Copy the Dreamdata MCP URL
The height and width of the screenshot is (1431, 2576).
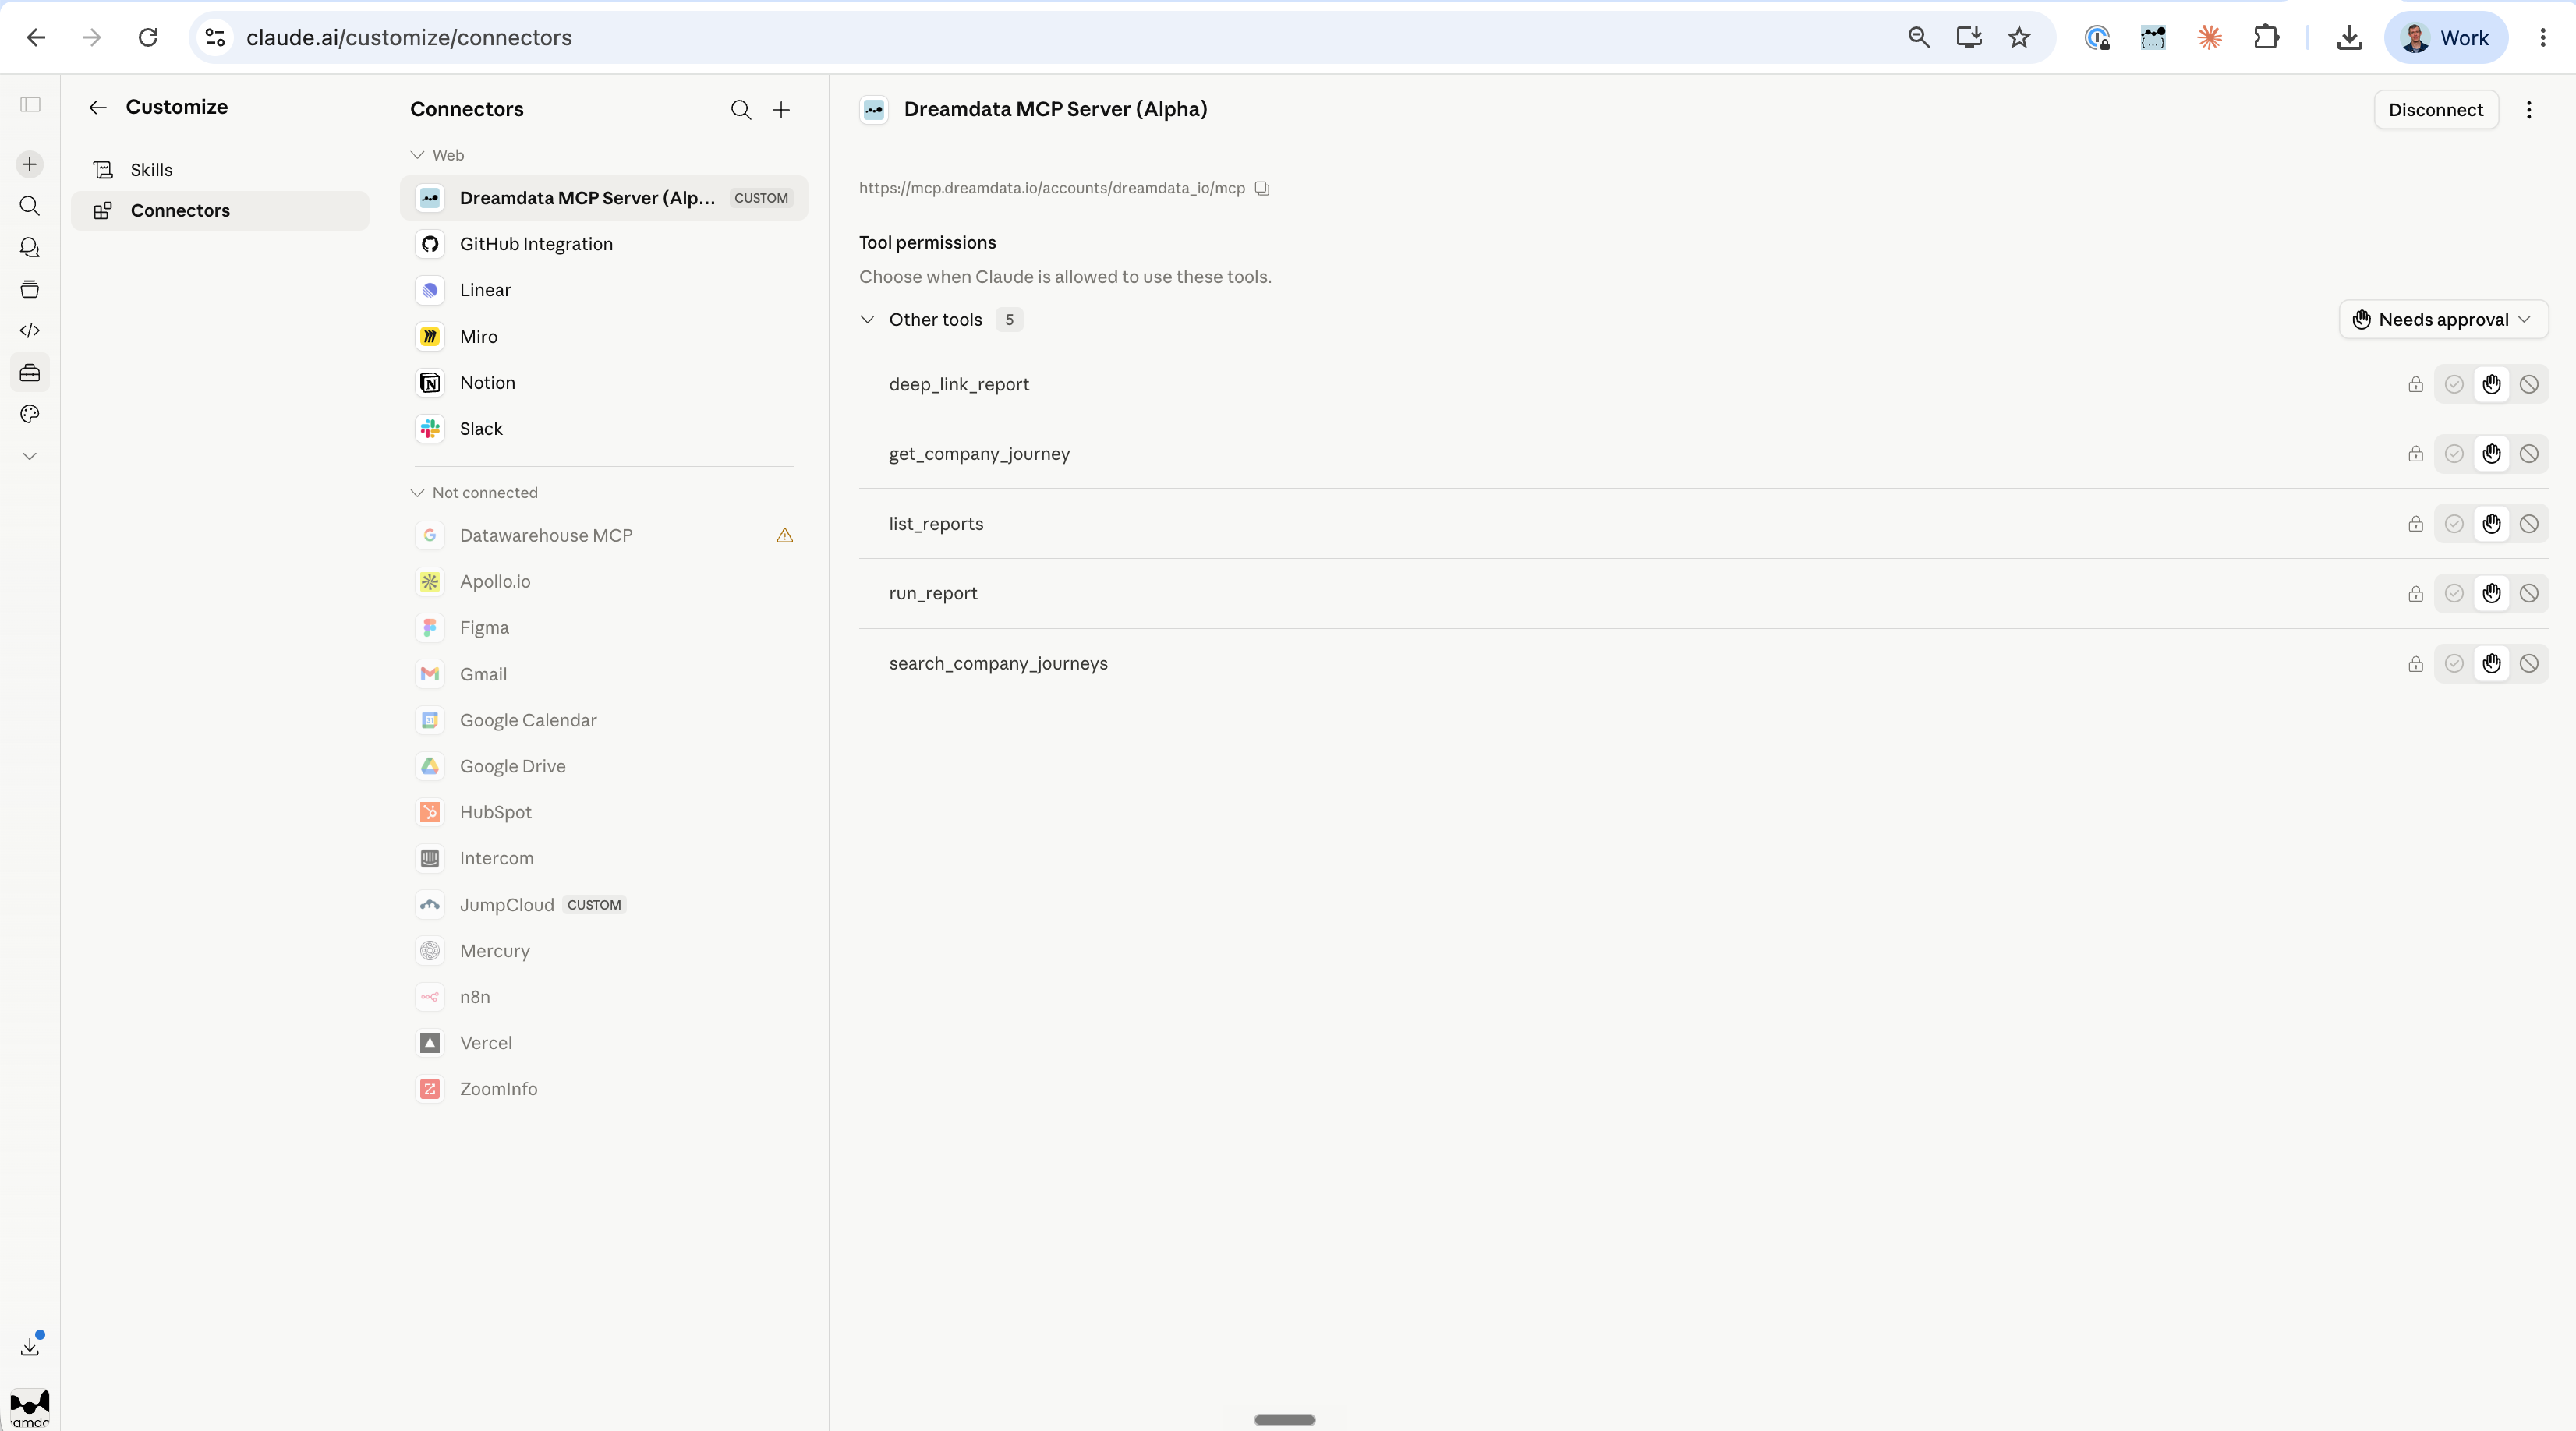click(1262, 188)
